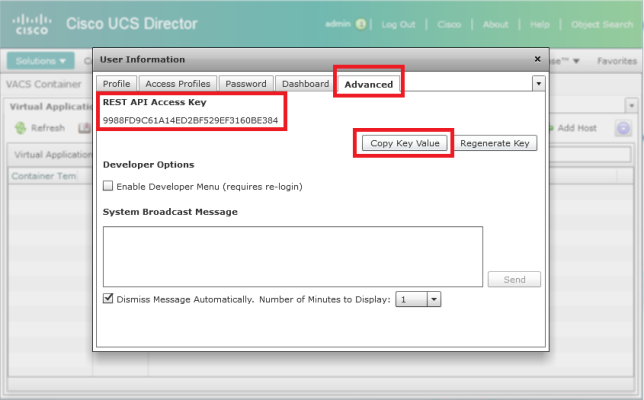Image resolution: width=644 pixels, height=400 pixels.
Task: Select the Password tab
Action: point(245,84)
